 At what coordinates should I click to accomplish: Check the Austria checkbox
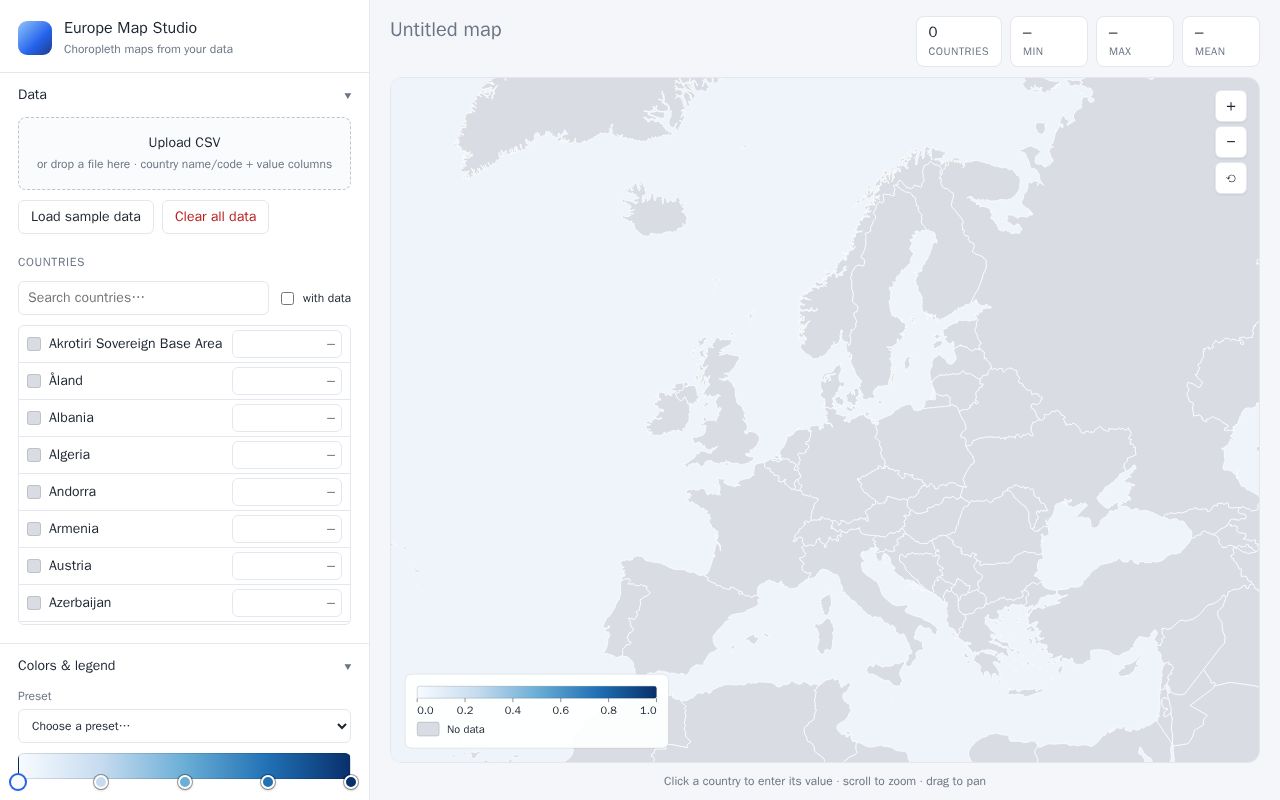pyautogui.click(x=34, y=566)
